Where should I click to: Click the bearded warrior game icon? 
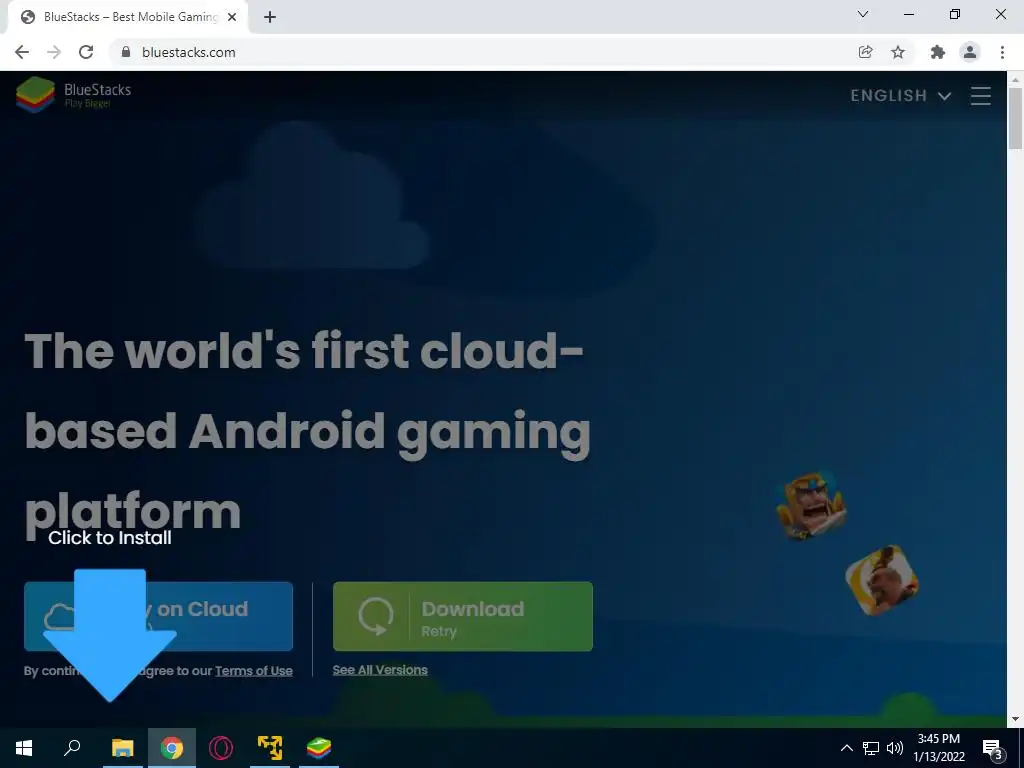click(x=812, y=505)
